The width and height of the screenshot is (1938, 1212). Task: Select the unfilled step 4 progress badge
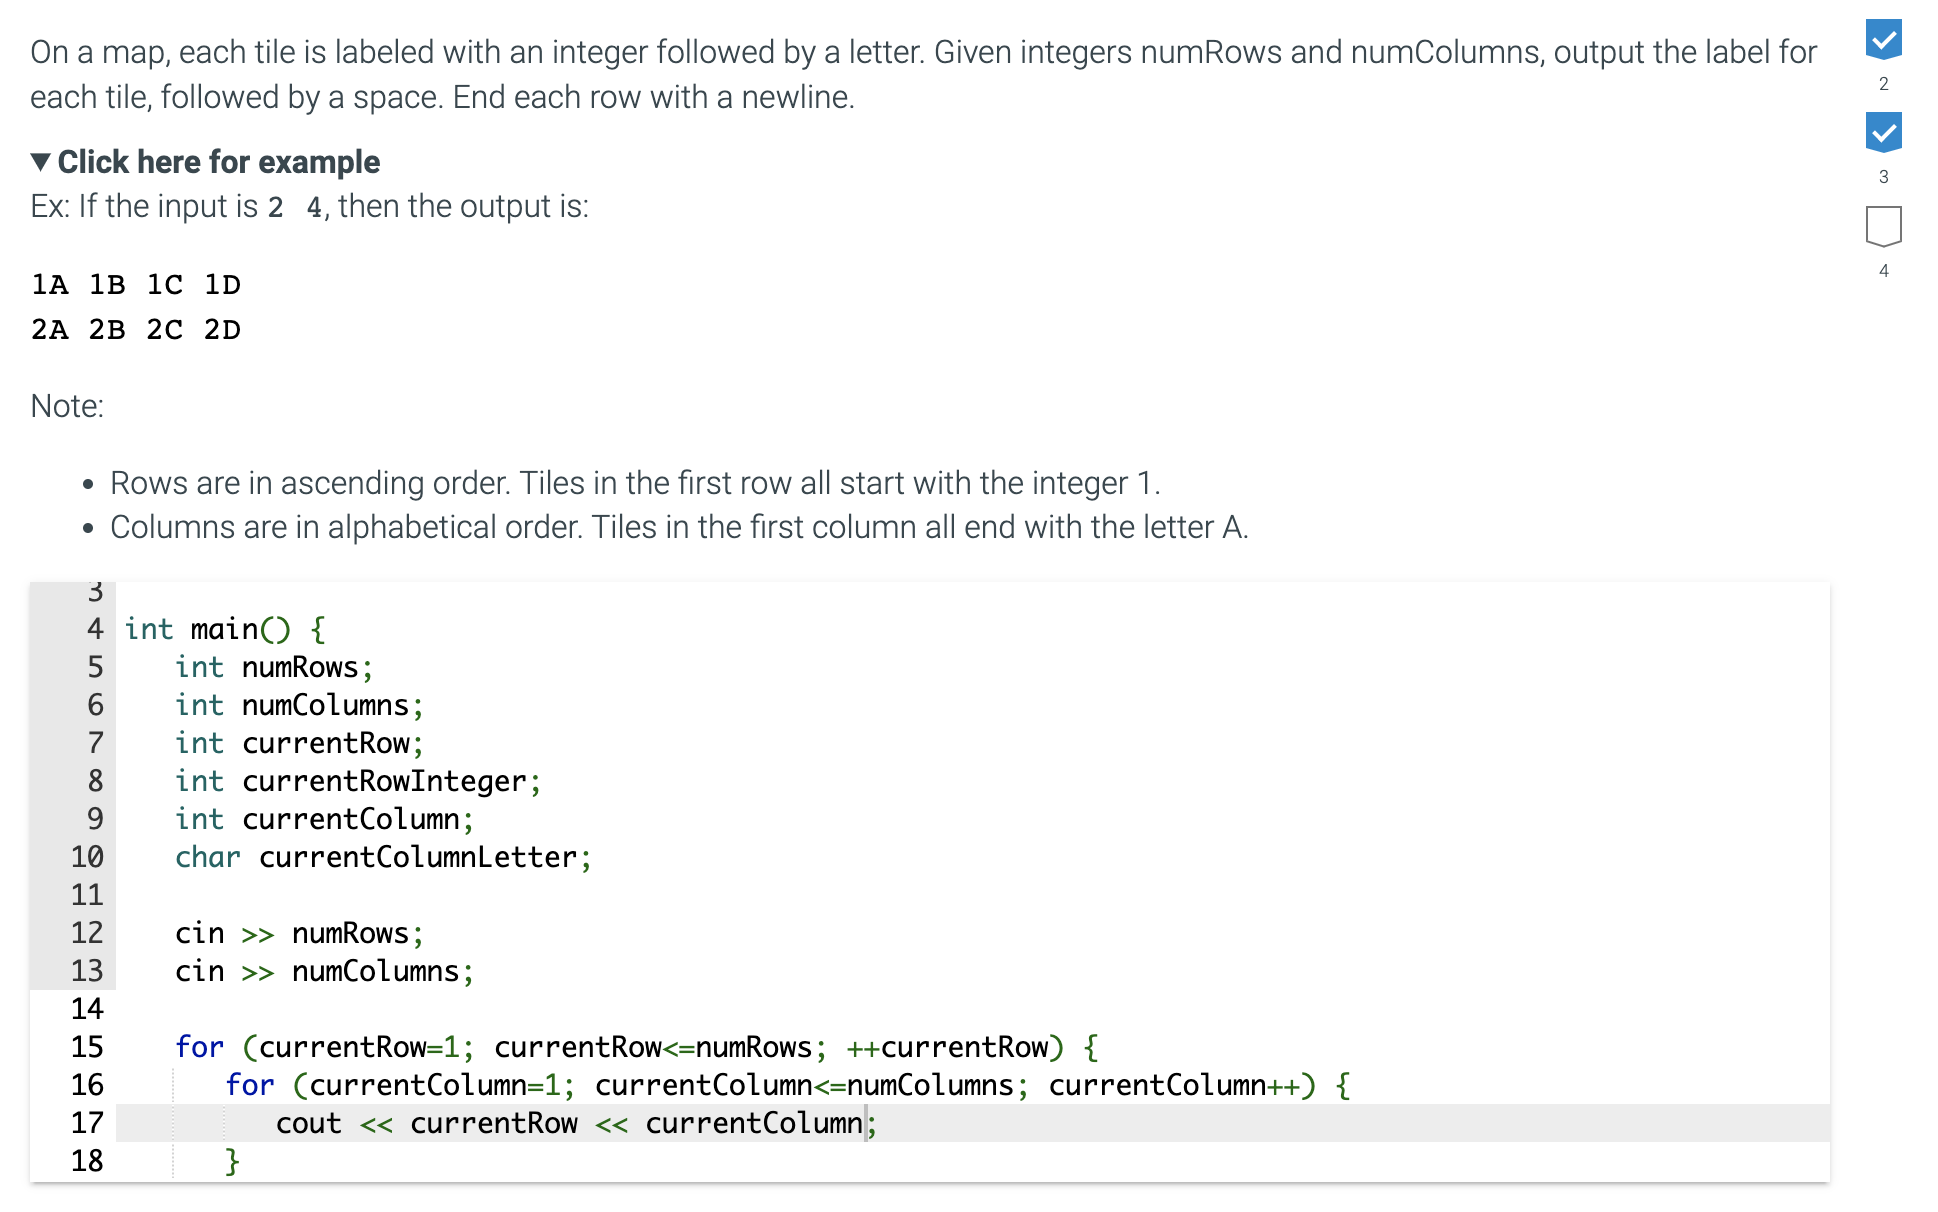(x=1883, y=226)
